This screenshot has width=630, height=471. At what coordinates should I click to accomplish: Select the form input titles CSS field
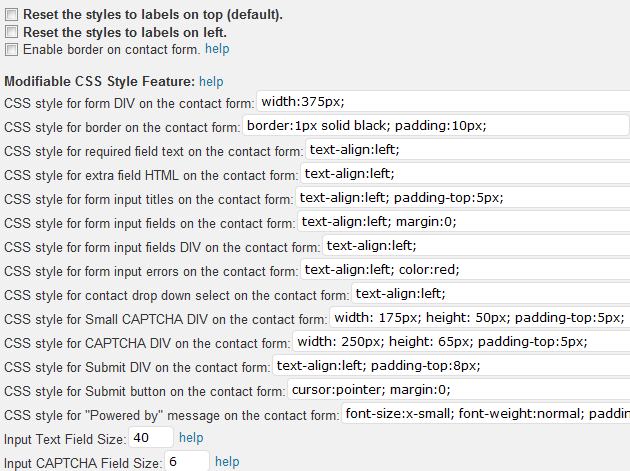point(463,198)
